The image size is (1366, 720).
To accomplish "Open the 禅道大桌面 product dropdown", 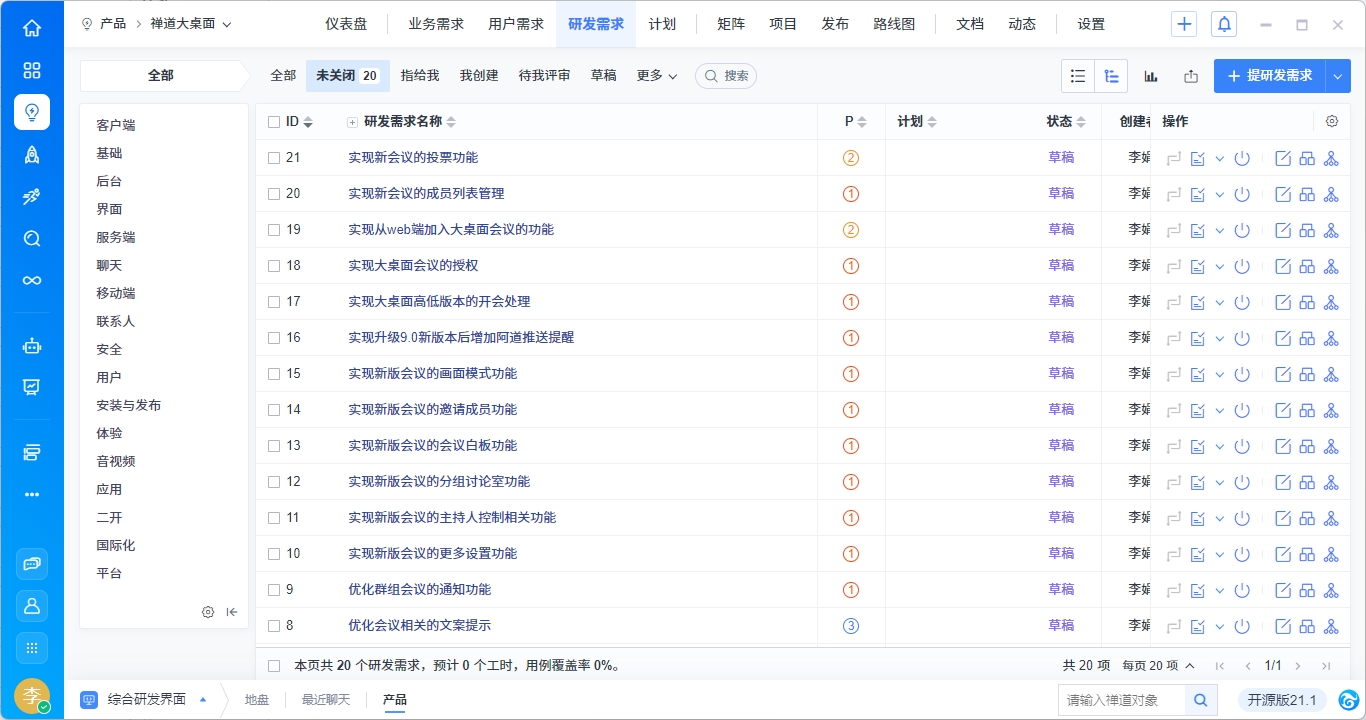I will [x=190, y=24].
